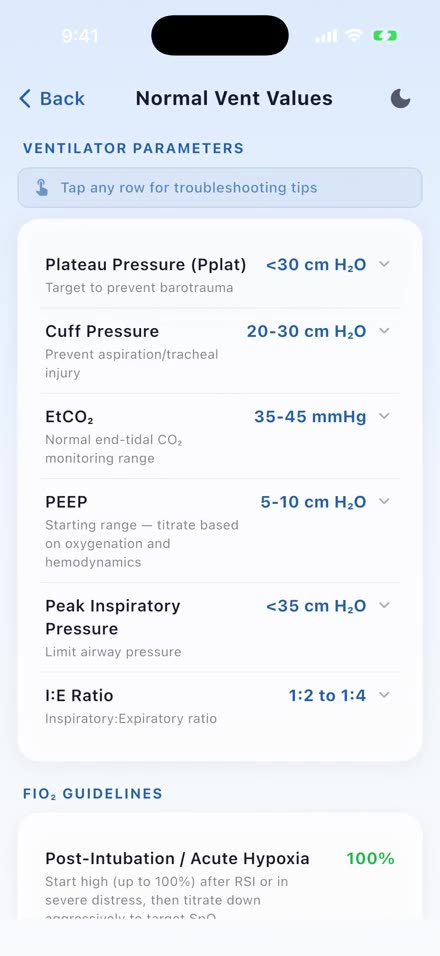Expand the I:E Ratio chevron
The height and width of the screenshot is (956, 440).
click(x=384, y=695)
